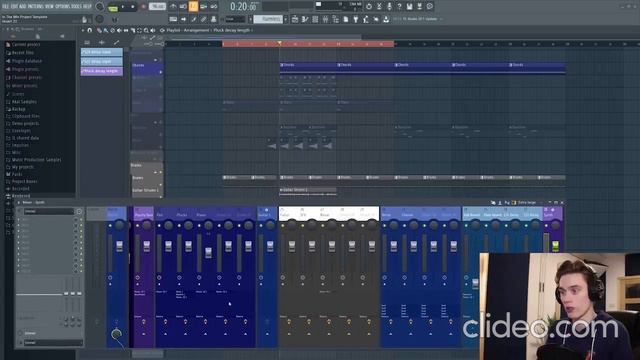Open the global snap selector

pos(236,19)
